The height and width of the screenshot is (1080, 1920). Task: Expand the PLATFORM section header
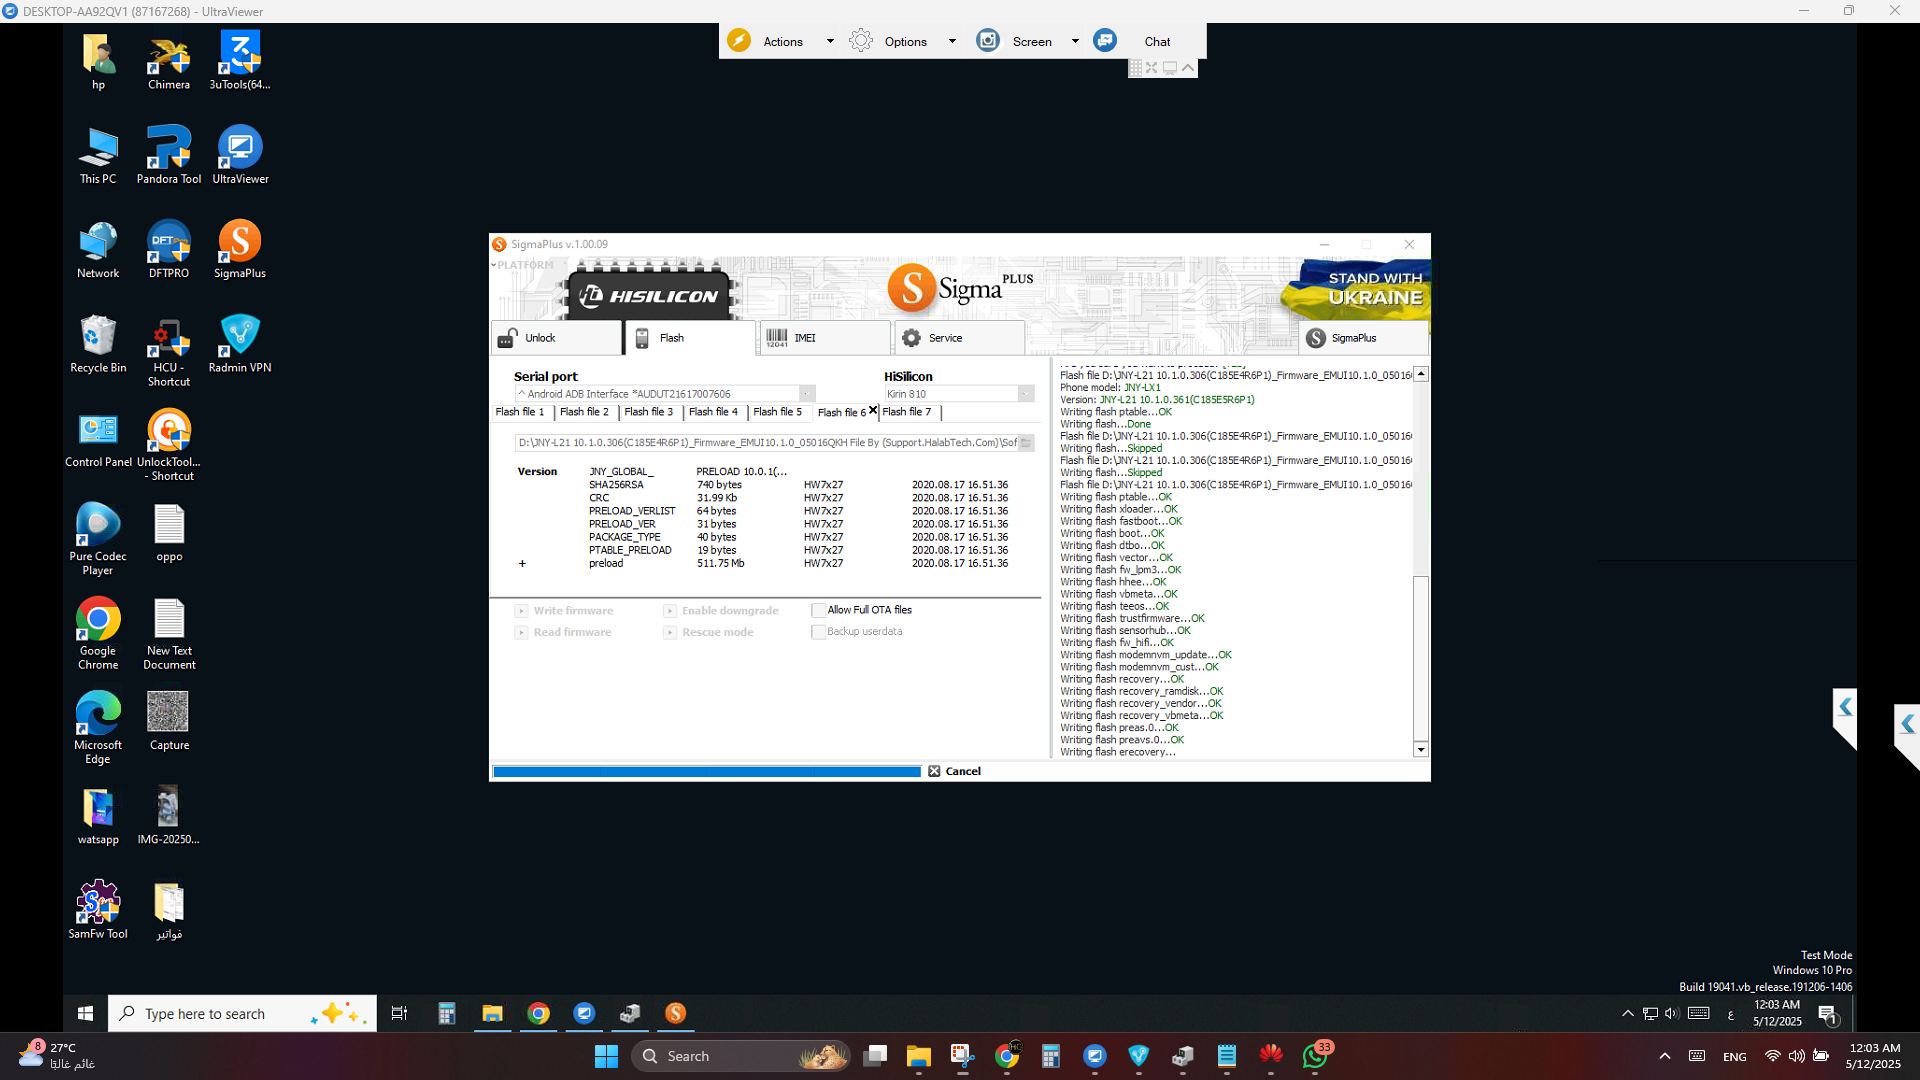(x=522, y=265)
